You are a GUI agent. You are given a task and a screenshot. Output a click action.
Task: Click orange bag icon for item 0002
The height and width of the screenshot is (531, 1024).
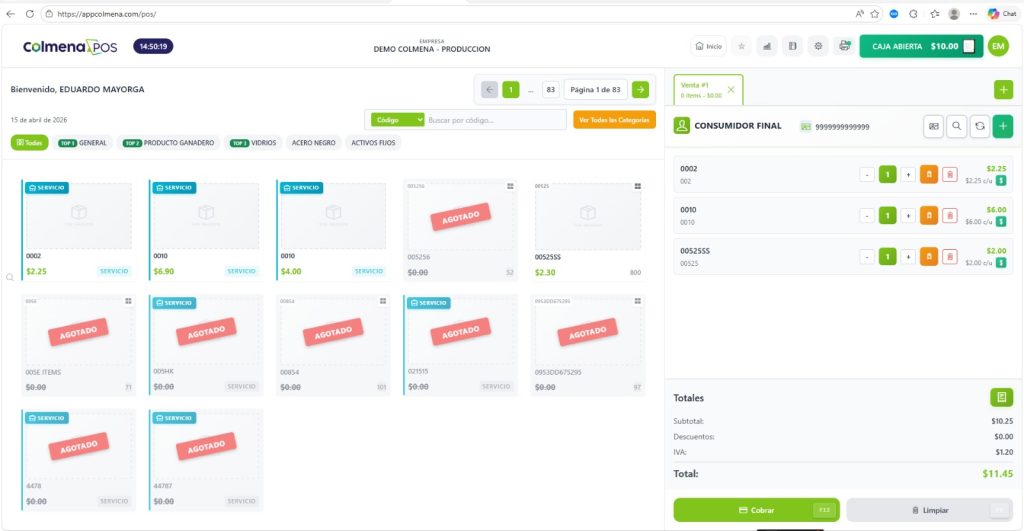(929, 174)
